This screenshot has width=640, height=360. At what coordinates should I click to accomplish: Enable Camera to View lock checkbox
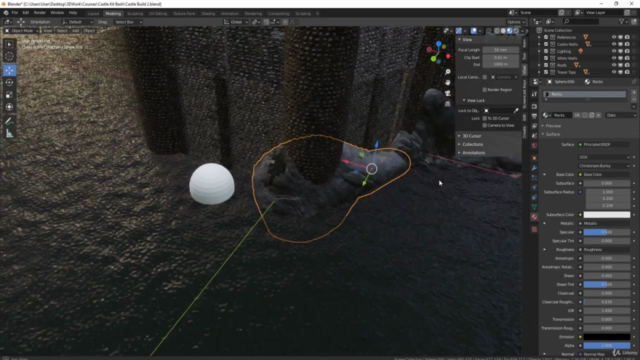tap(484, 125)
